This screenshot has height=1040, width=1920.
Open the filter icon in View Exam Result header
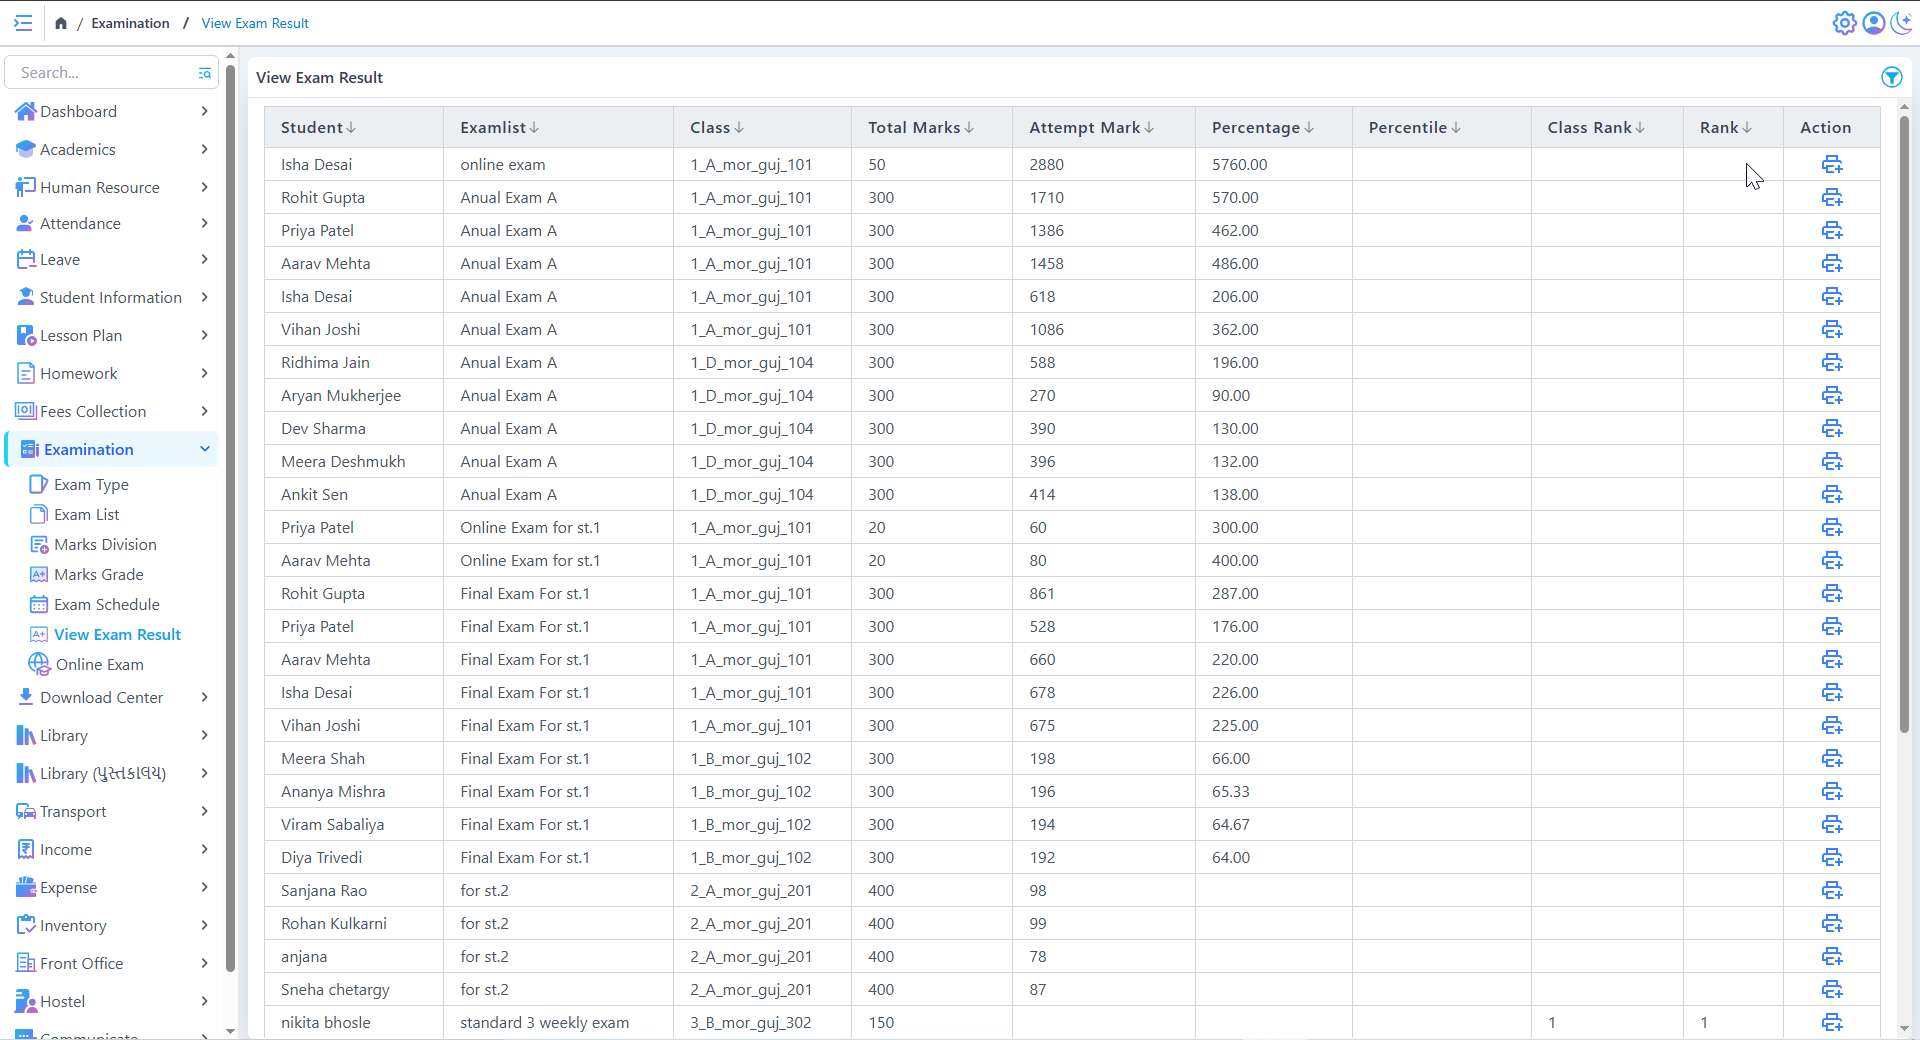click(x=1891, y=77)
